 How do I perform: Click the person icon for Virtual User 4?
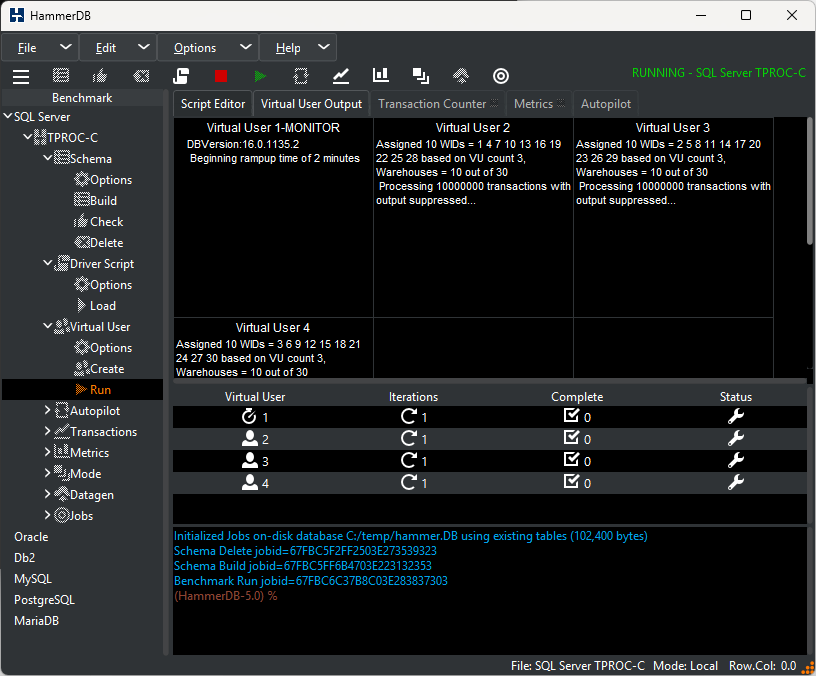250,482
